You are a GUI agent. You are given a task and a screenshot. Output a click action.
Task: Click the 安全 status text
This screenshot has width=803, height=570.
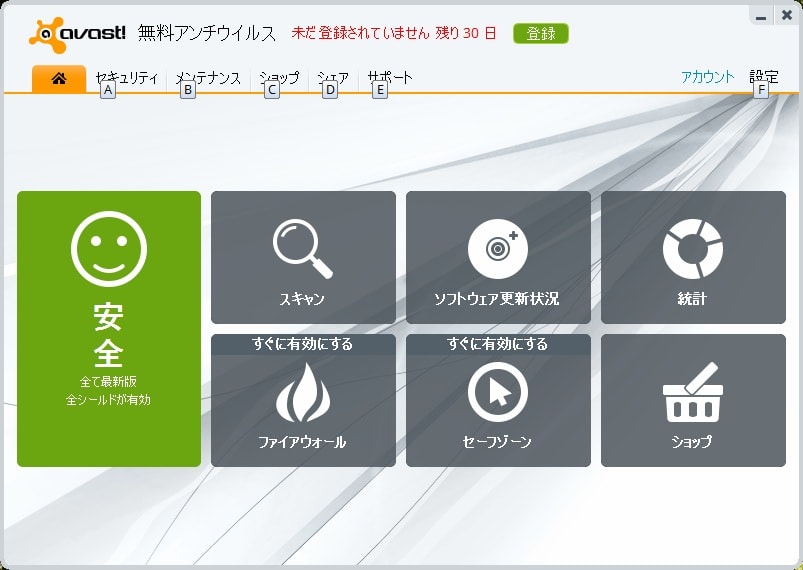[109, 334]
